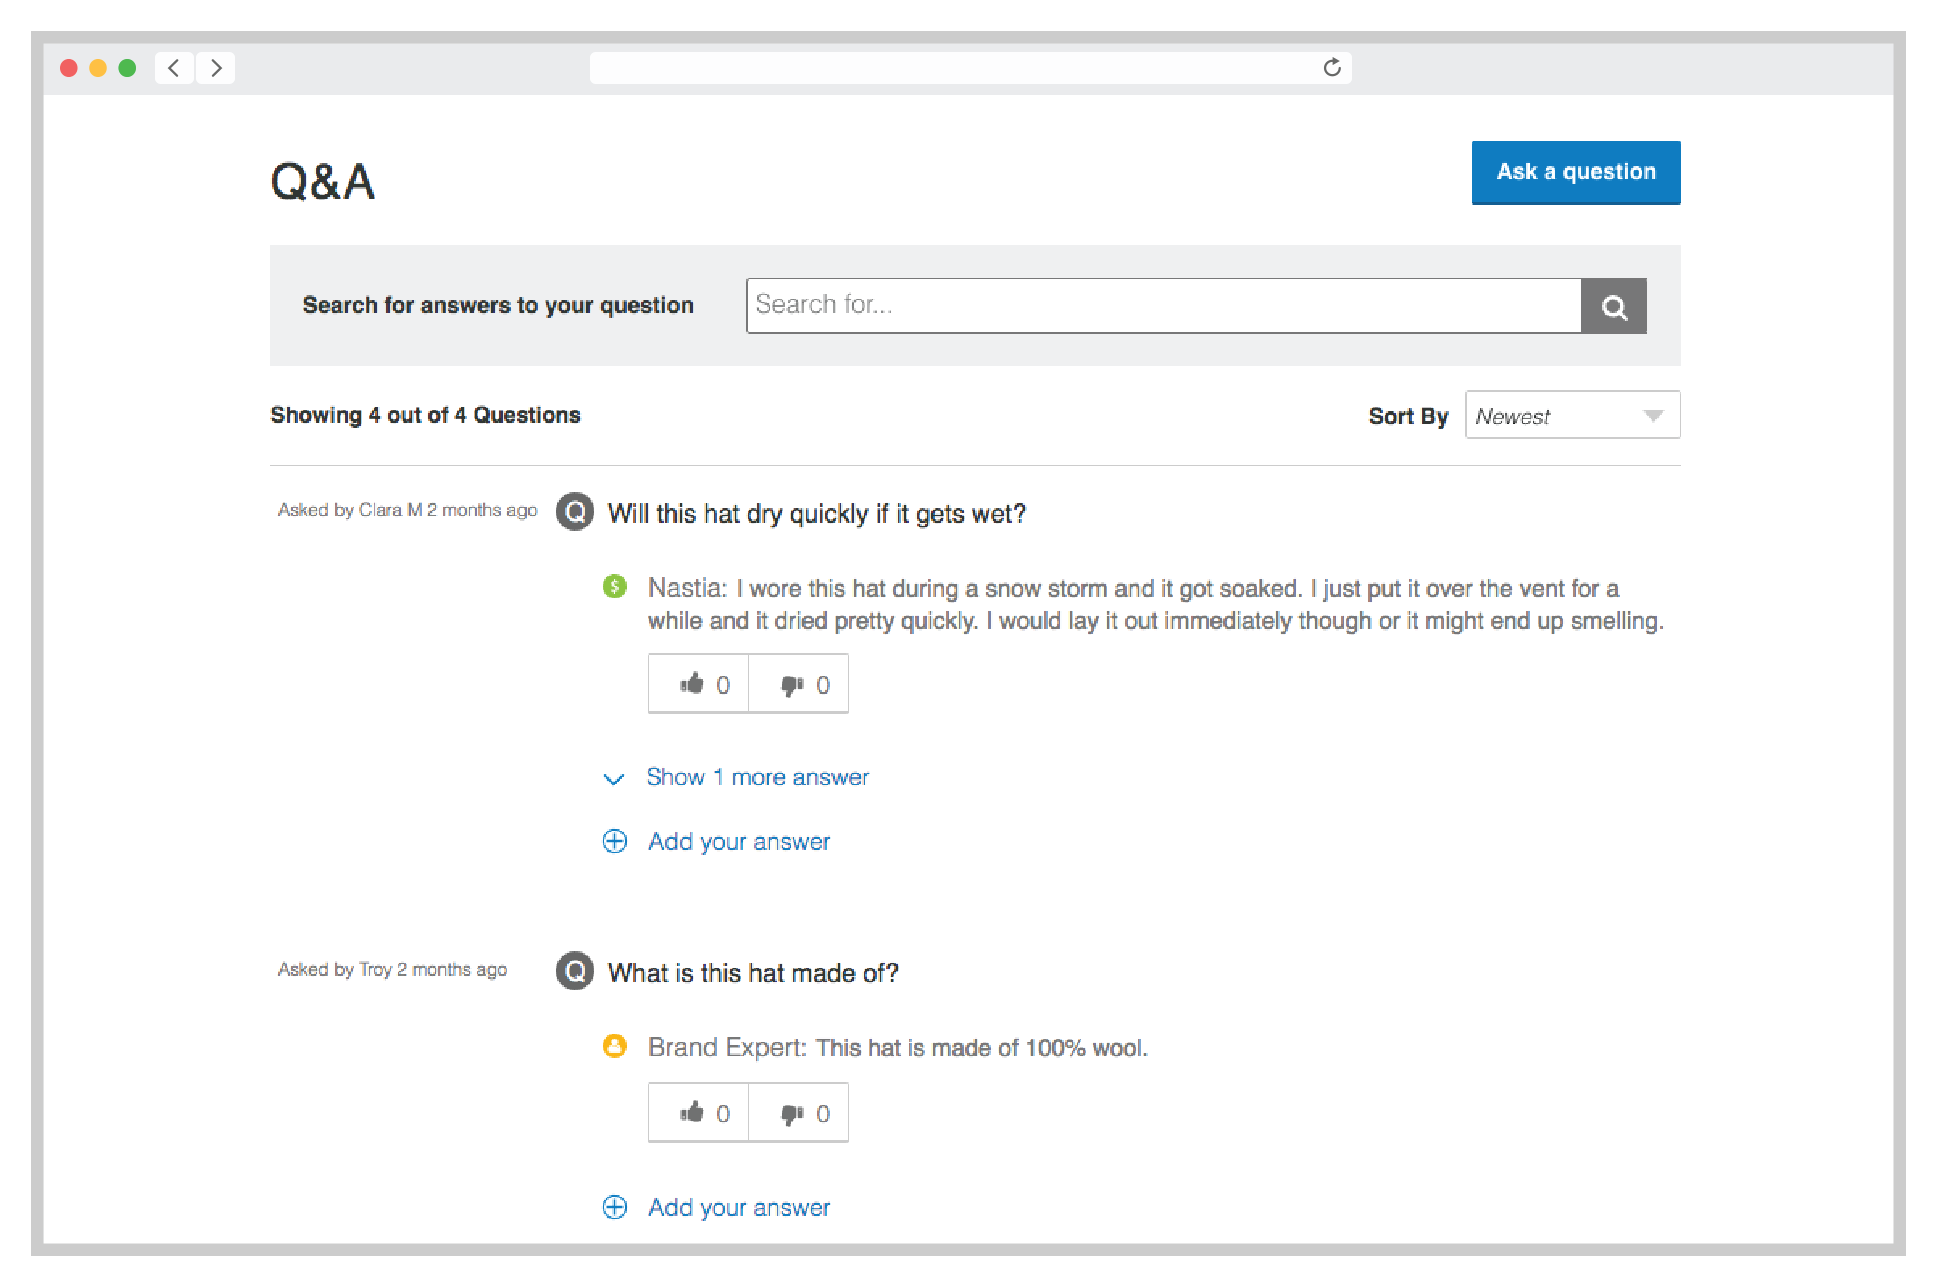The image size is (1937, 1287).
Task: Click Nastia's green verified badge icon
Action: pos(615,586)
